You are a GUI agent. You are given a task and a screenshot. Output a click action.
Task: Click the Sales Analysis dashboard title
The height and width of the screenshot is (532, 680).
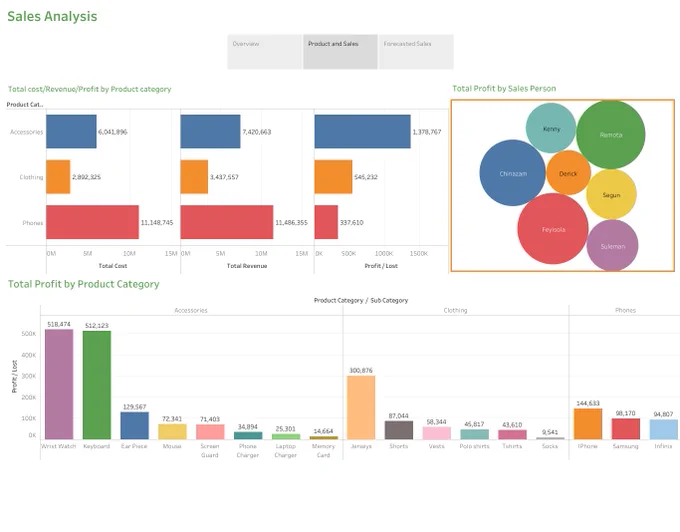pos(52,16)
